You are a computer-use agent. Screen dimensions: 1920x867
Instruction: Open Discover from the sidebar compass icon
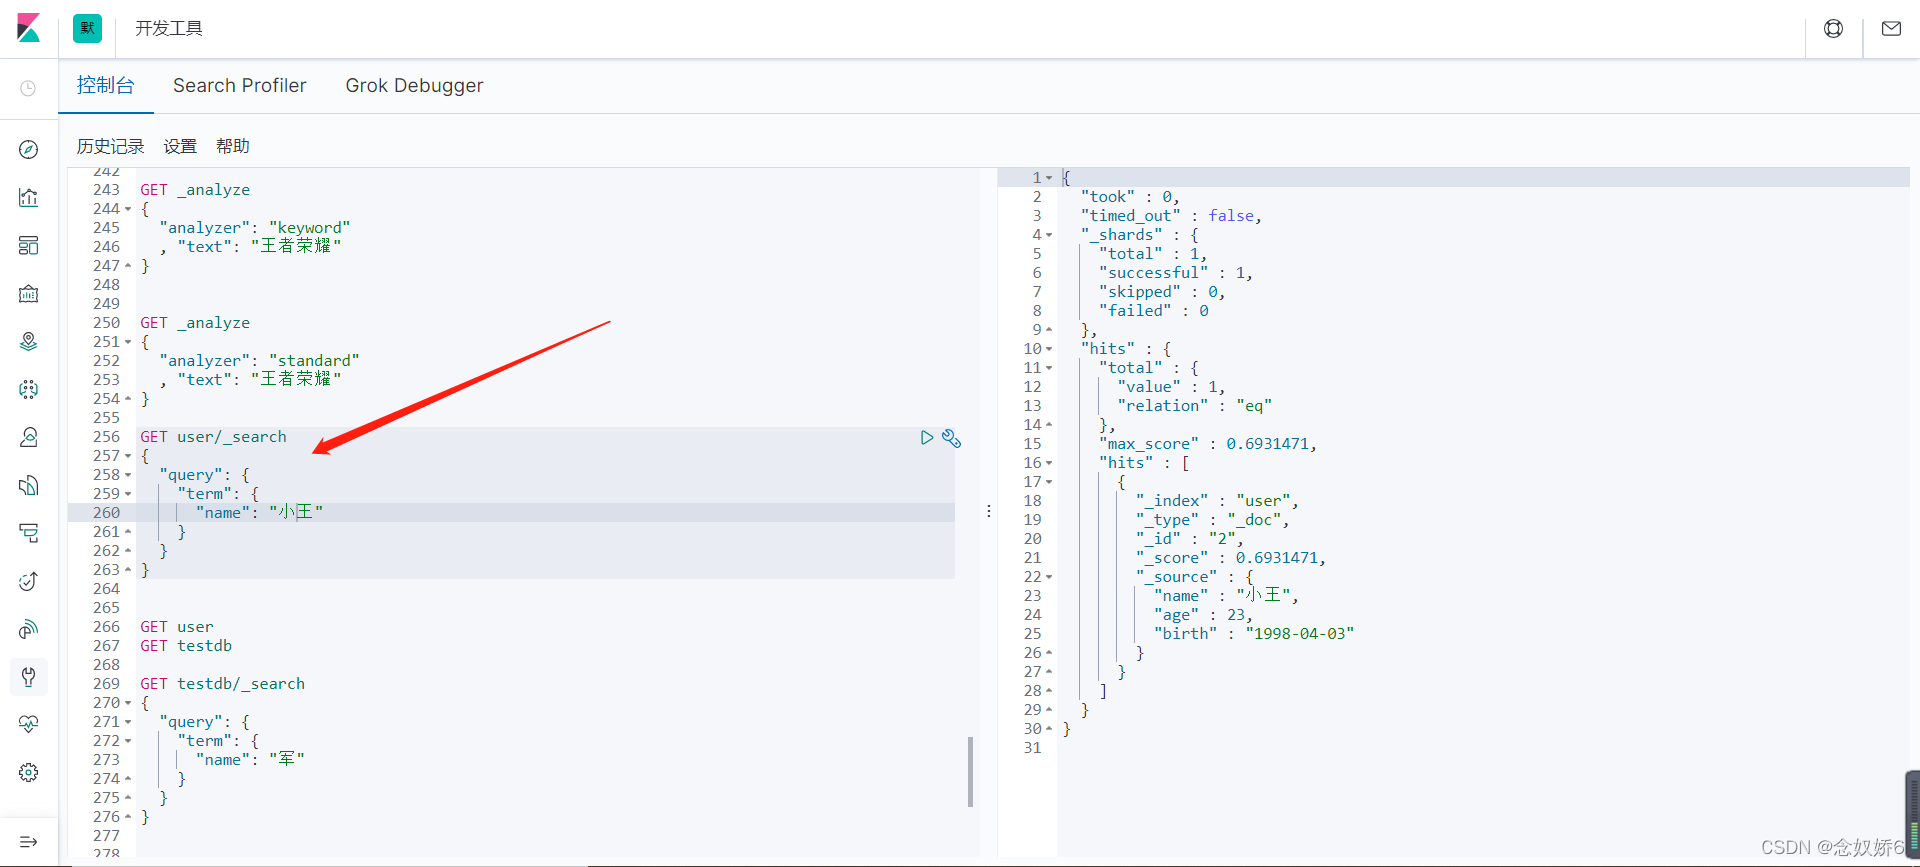pos(28,149)
